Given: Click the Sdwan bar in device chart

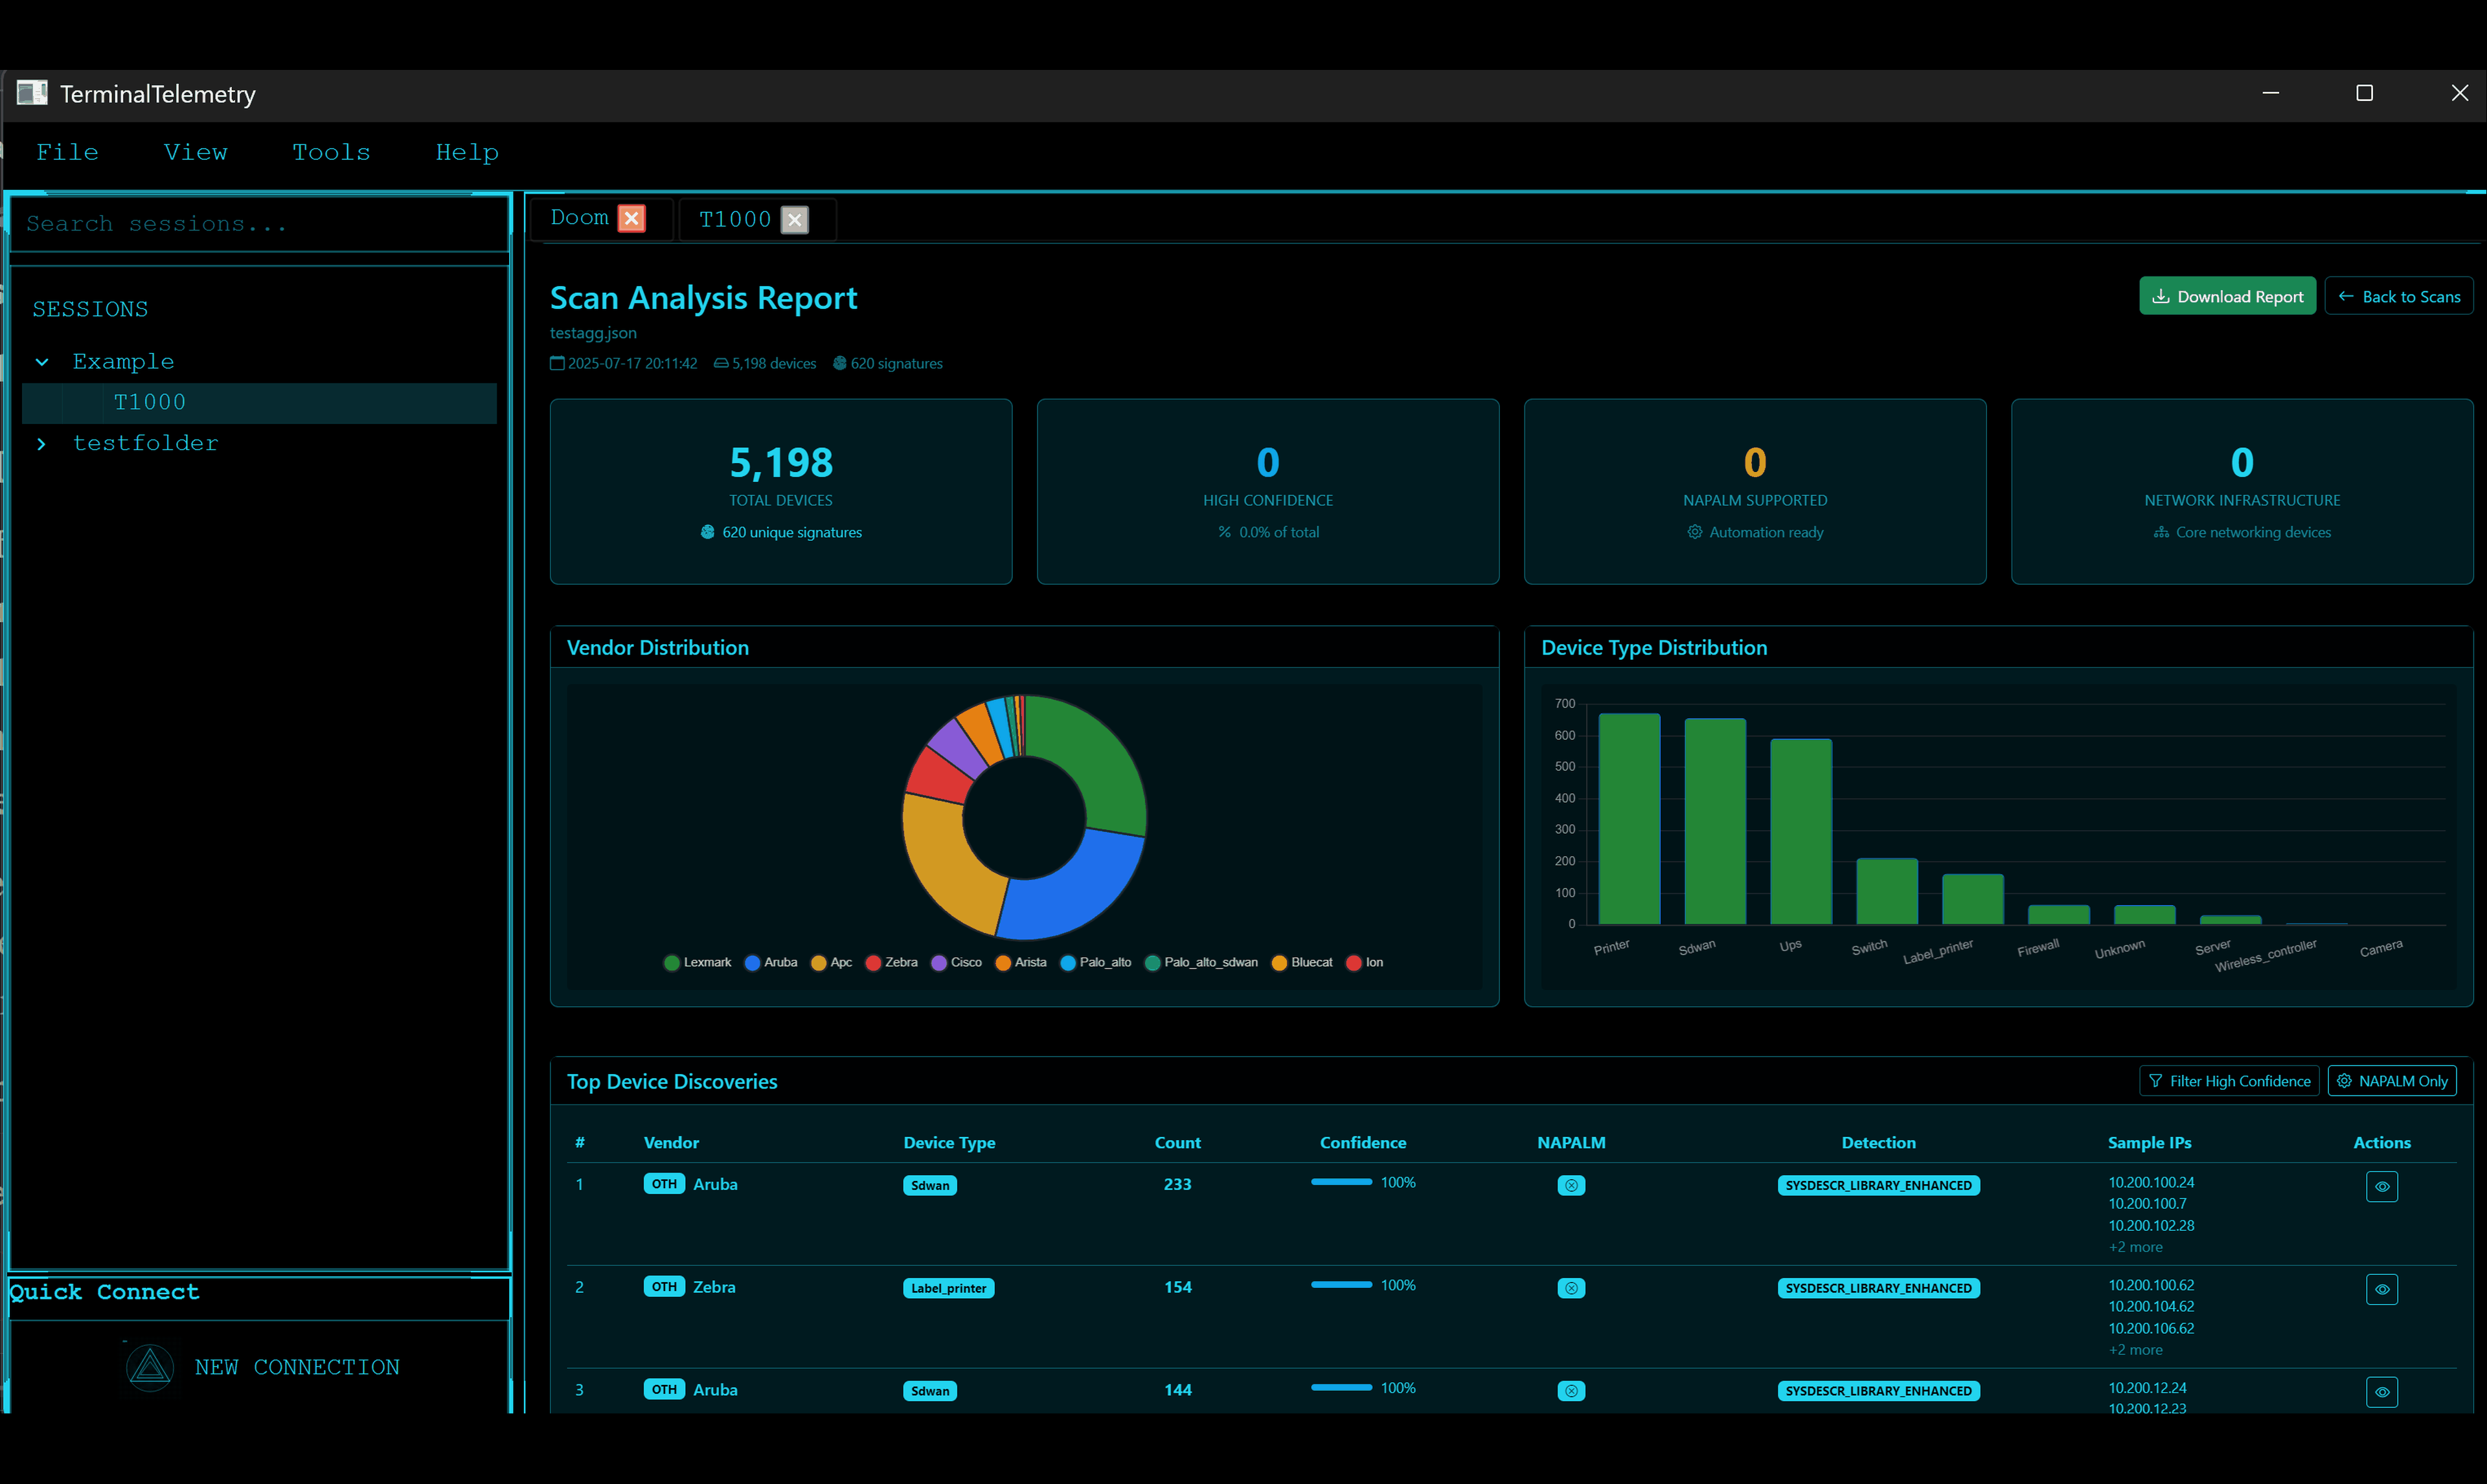Looking at the screenshot, I should [x=1715, y=821].
